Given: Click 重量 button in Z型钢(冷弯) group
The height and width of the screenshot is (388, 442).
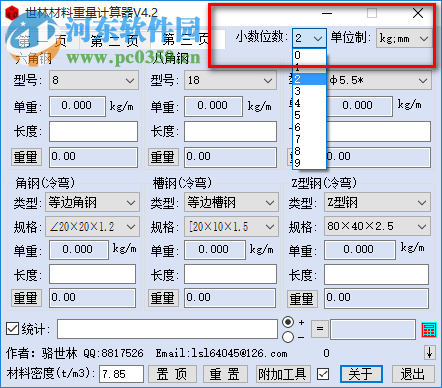Looking at the screenshot, I should (x=302, y=299).
